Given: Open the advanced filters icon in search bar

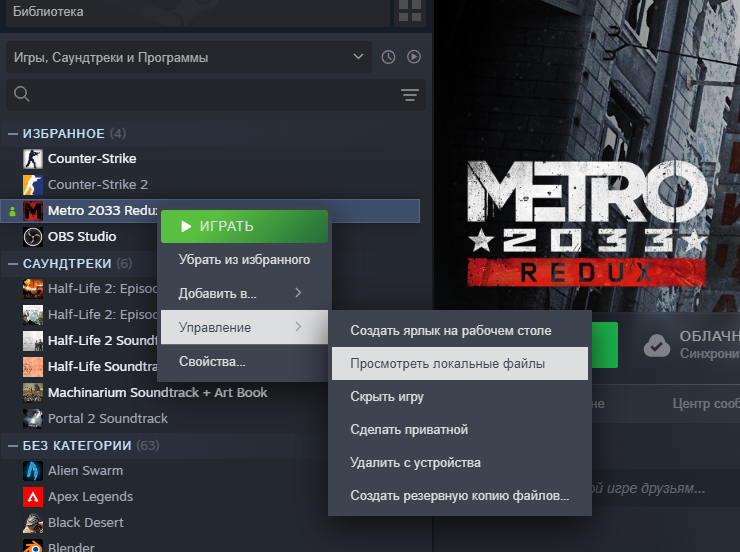Looking at the screenshot, I should (410, 95).
